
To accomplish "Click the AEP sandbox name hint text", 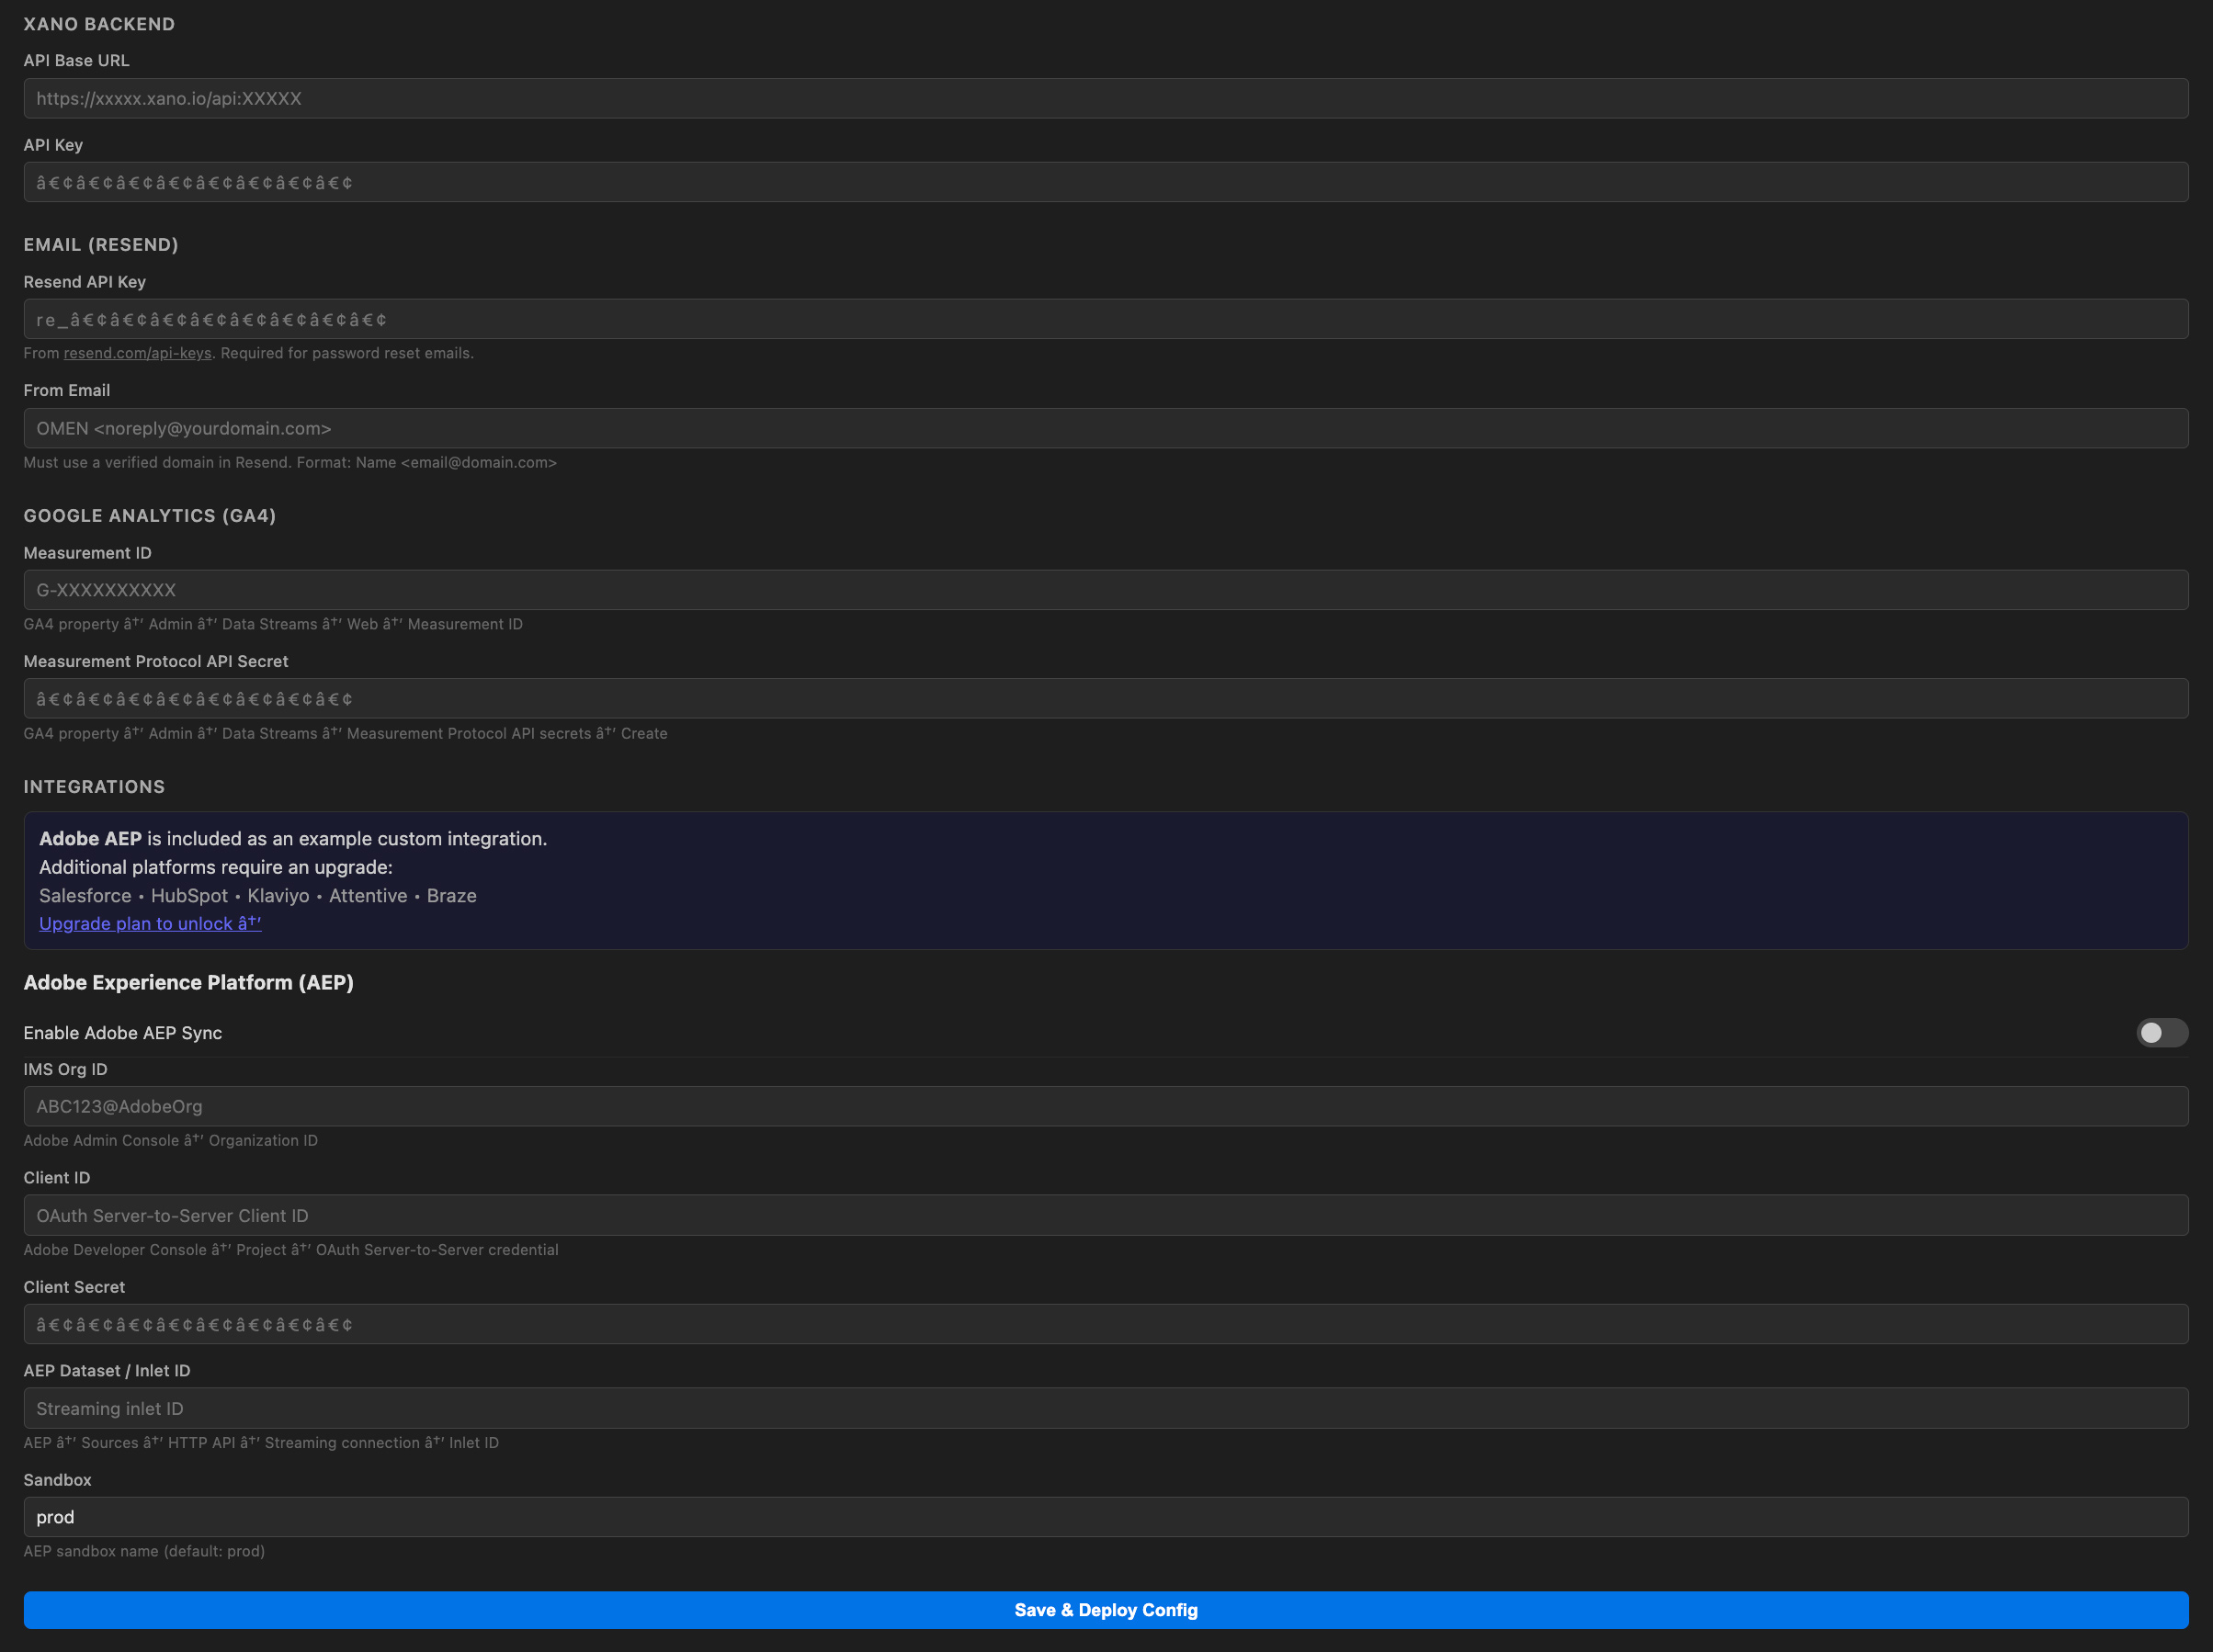I will click(144, 1552).
